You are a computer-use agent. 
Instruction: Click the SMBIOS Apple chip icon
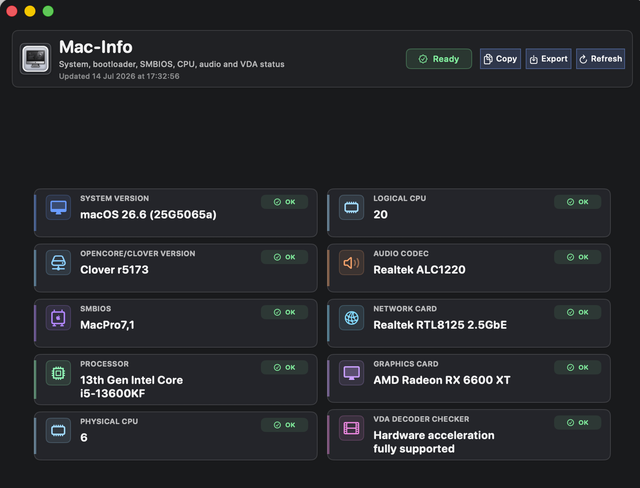coord(58,317)
